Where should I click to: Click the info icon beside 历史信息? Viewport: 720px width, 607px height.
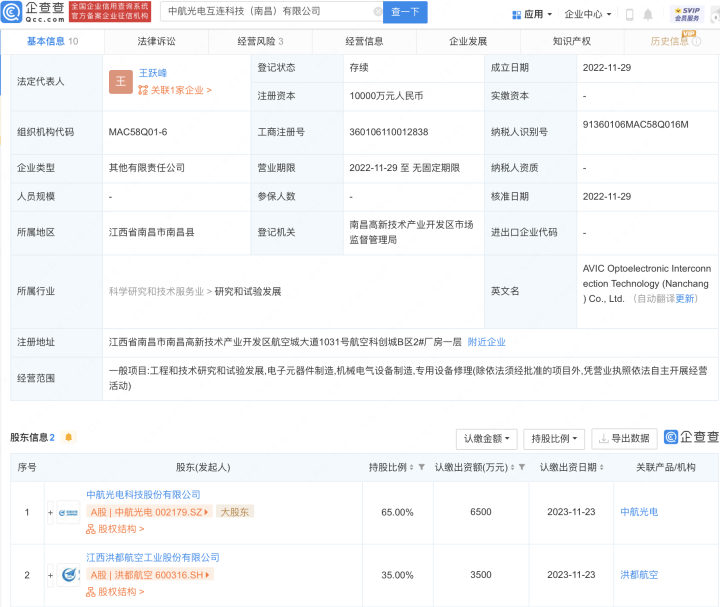coord(697,41)
